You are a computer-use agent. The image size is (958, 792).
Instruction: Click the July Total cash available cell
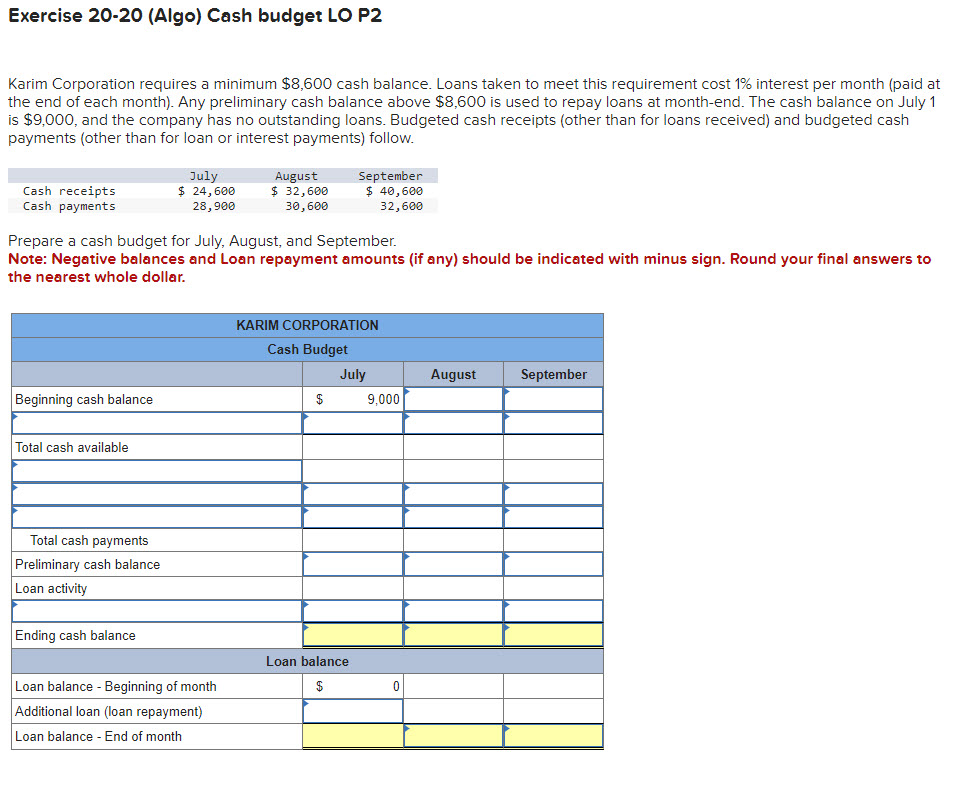(x=352, y=446)
